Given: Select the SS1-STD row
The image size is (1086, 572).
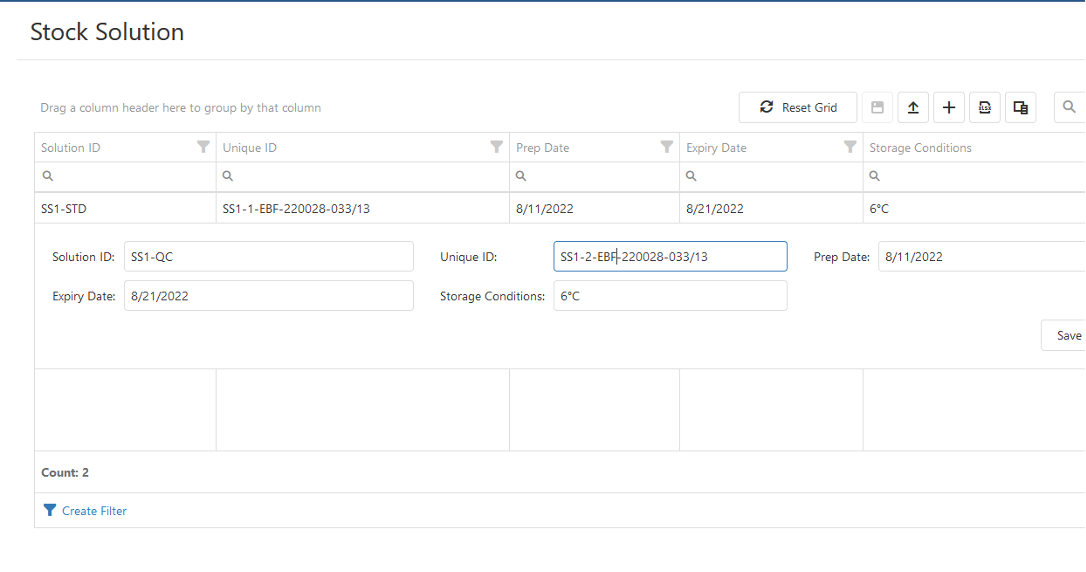Looking at the screenshot, I should [125, 209].
